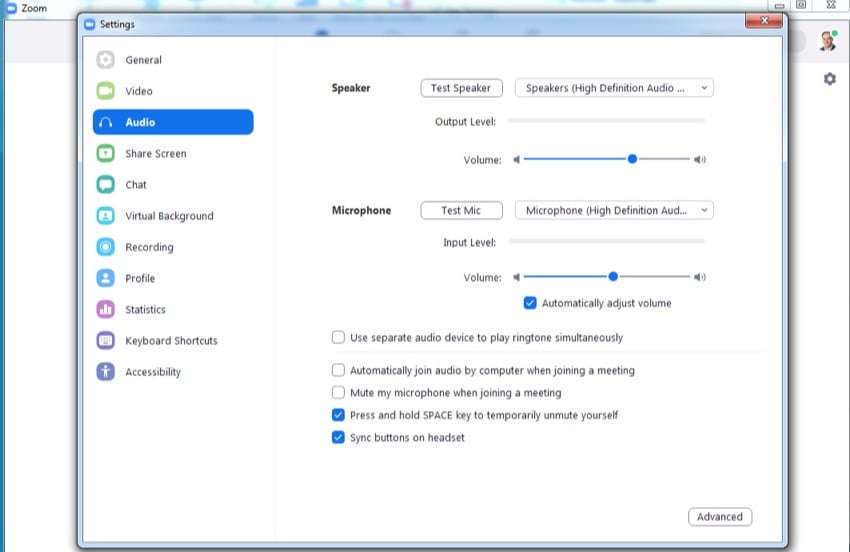Disable Automatically adjust volume checkbox
The height and width of the screenshot is (552, 850).
pos(531,303)
